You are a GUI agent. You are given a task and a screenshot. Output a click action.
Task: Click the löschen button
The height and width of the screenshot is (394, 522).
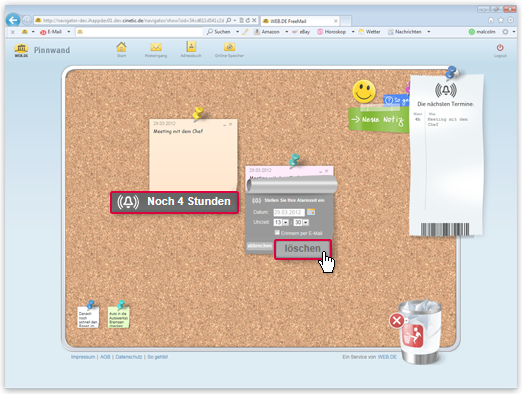click(303, 249)
